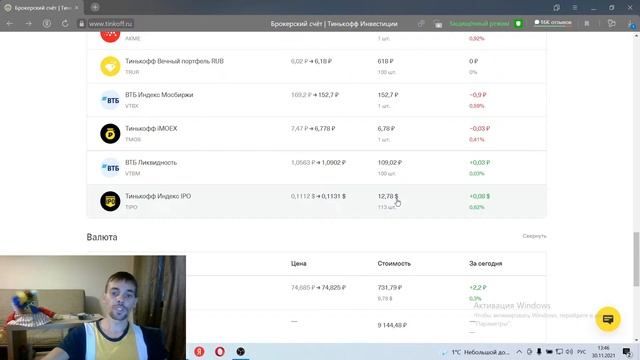
Task: Open the Windows notification center icon
Action: point(627,352)
